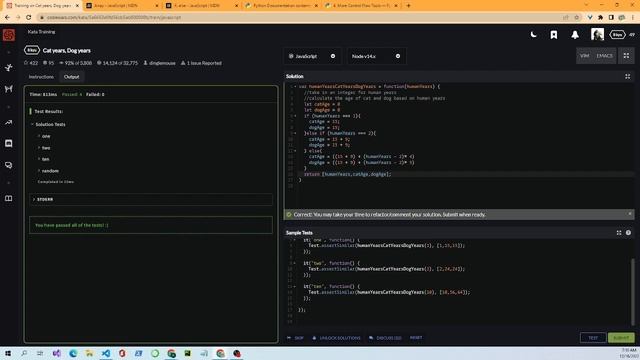Click 'You have passed all of the tests!' message
The width and height of the screenshot is (640, 360).
pyautogui.click(x=72, y=225)
